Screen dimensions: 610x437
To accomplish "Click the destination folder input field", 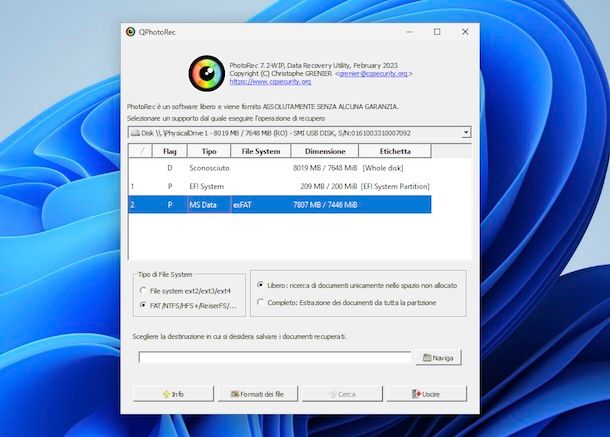I will (275, 357).
